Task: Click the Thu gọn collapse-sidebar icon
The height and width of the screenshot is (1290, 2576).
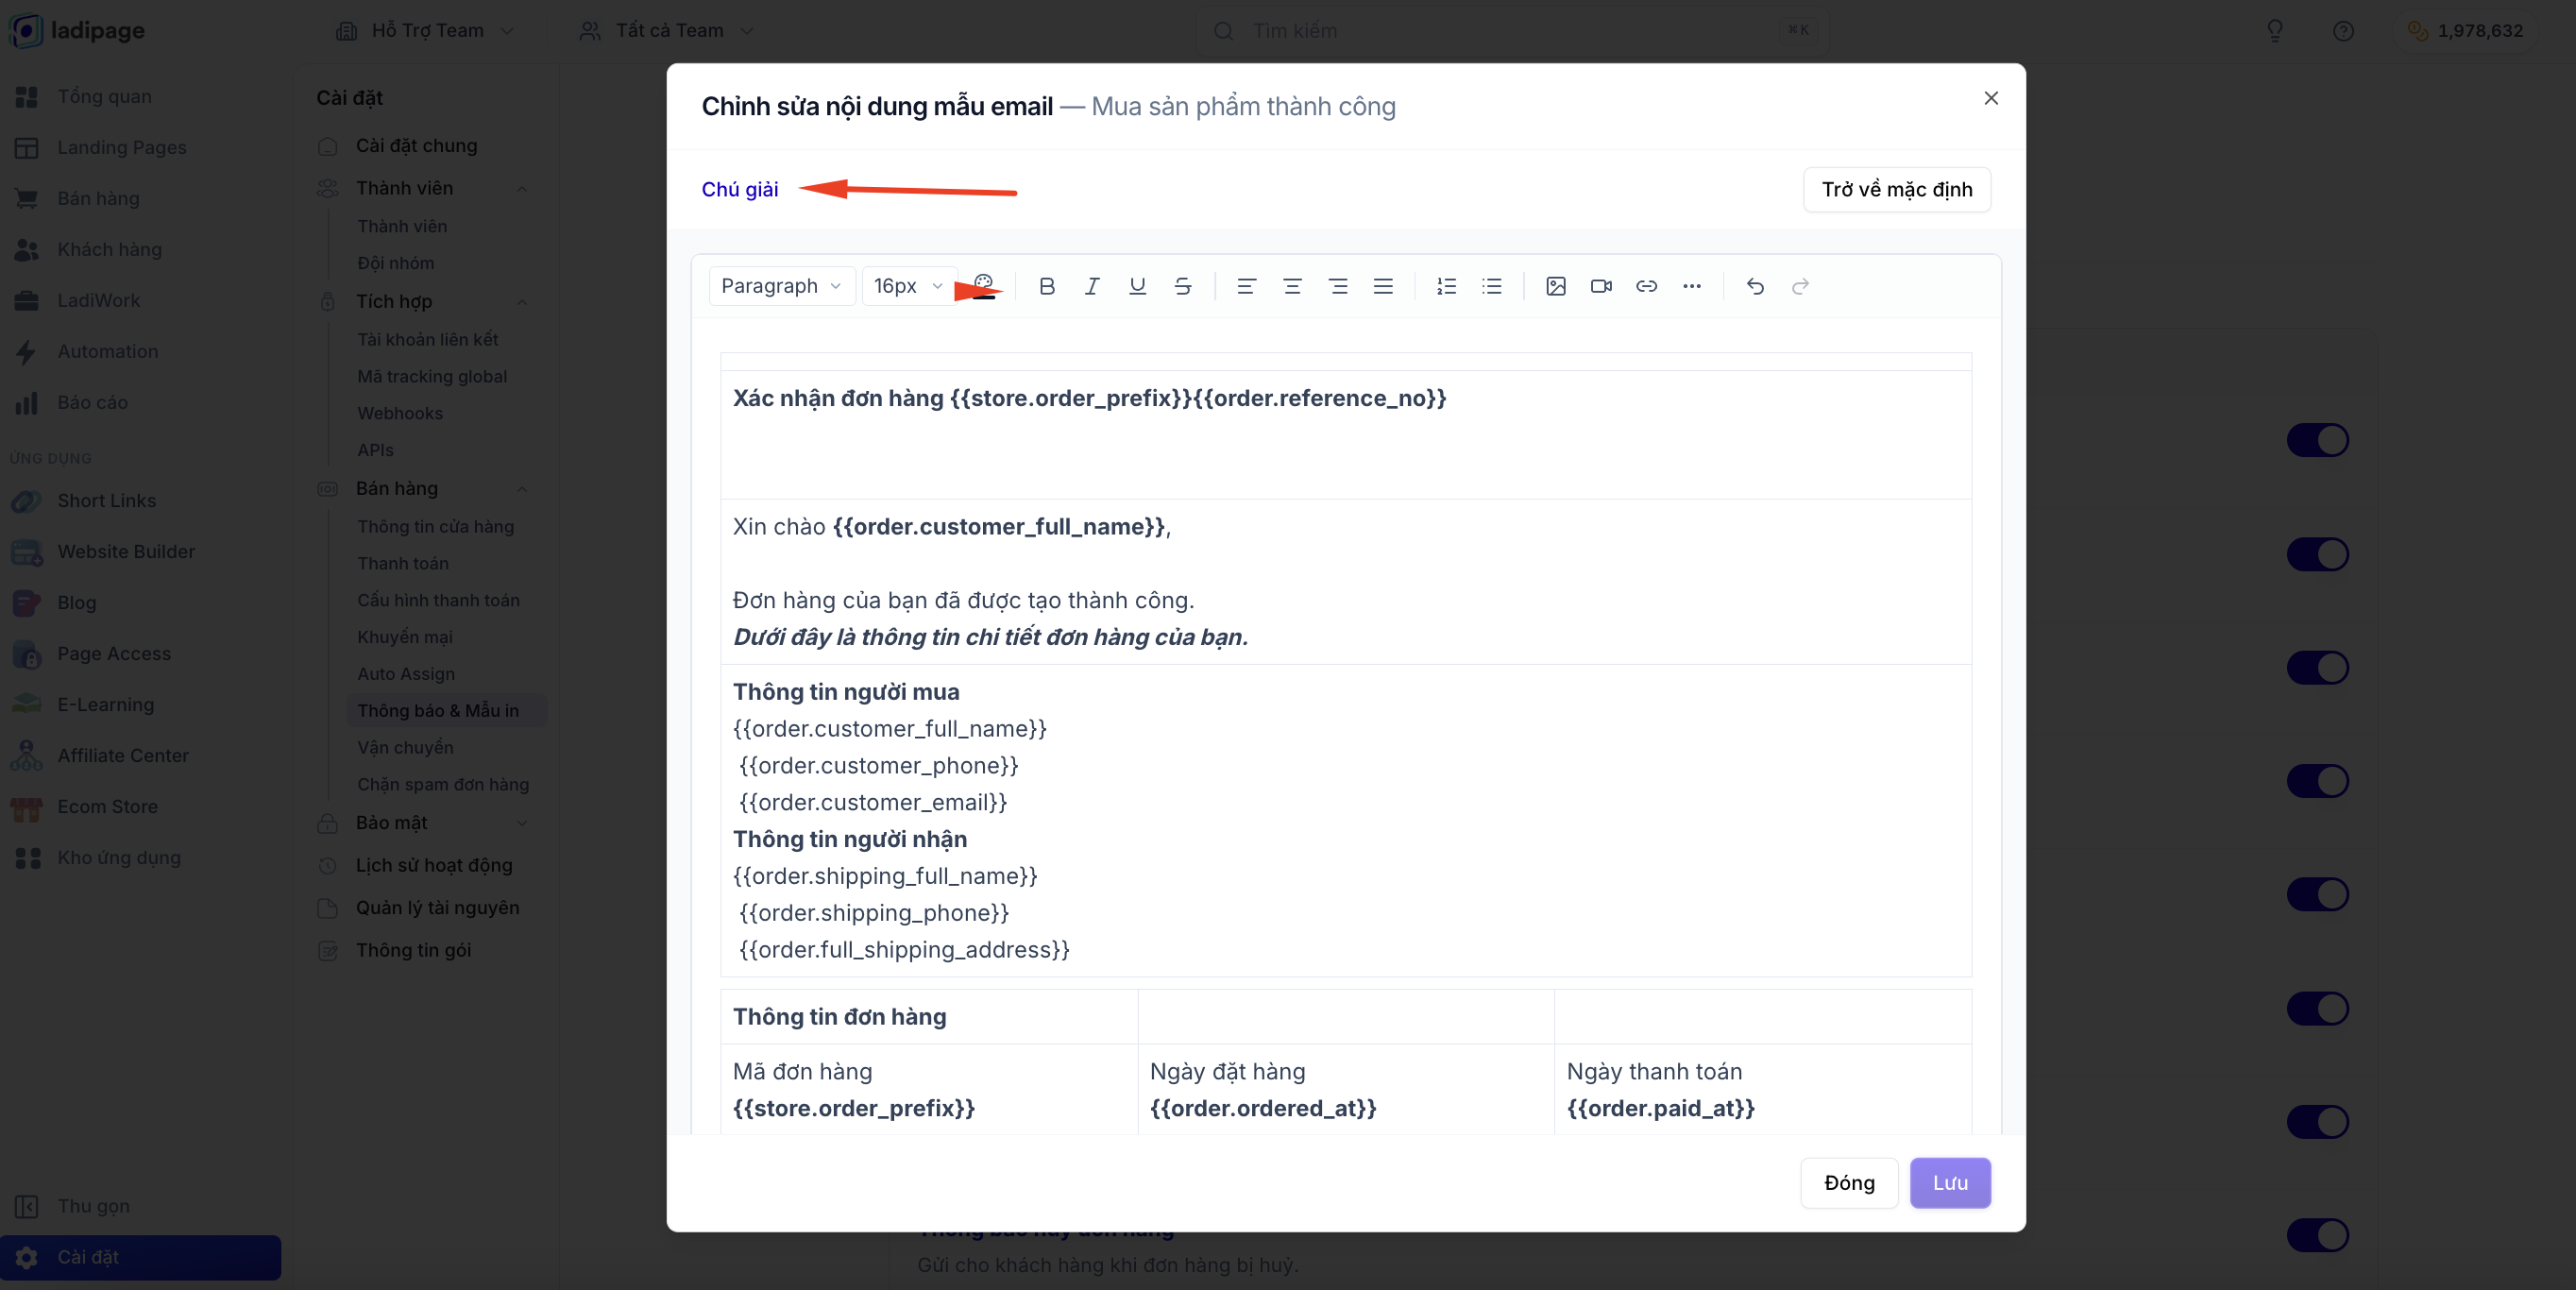Action: pos(27,1206)
